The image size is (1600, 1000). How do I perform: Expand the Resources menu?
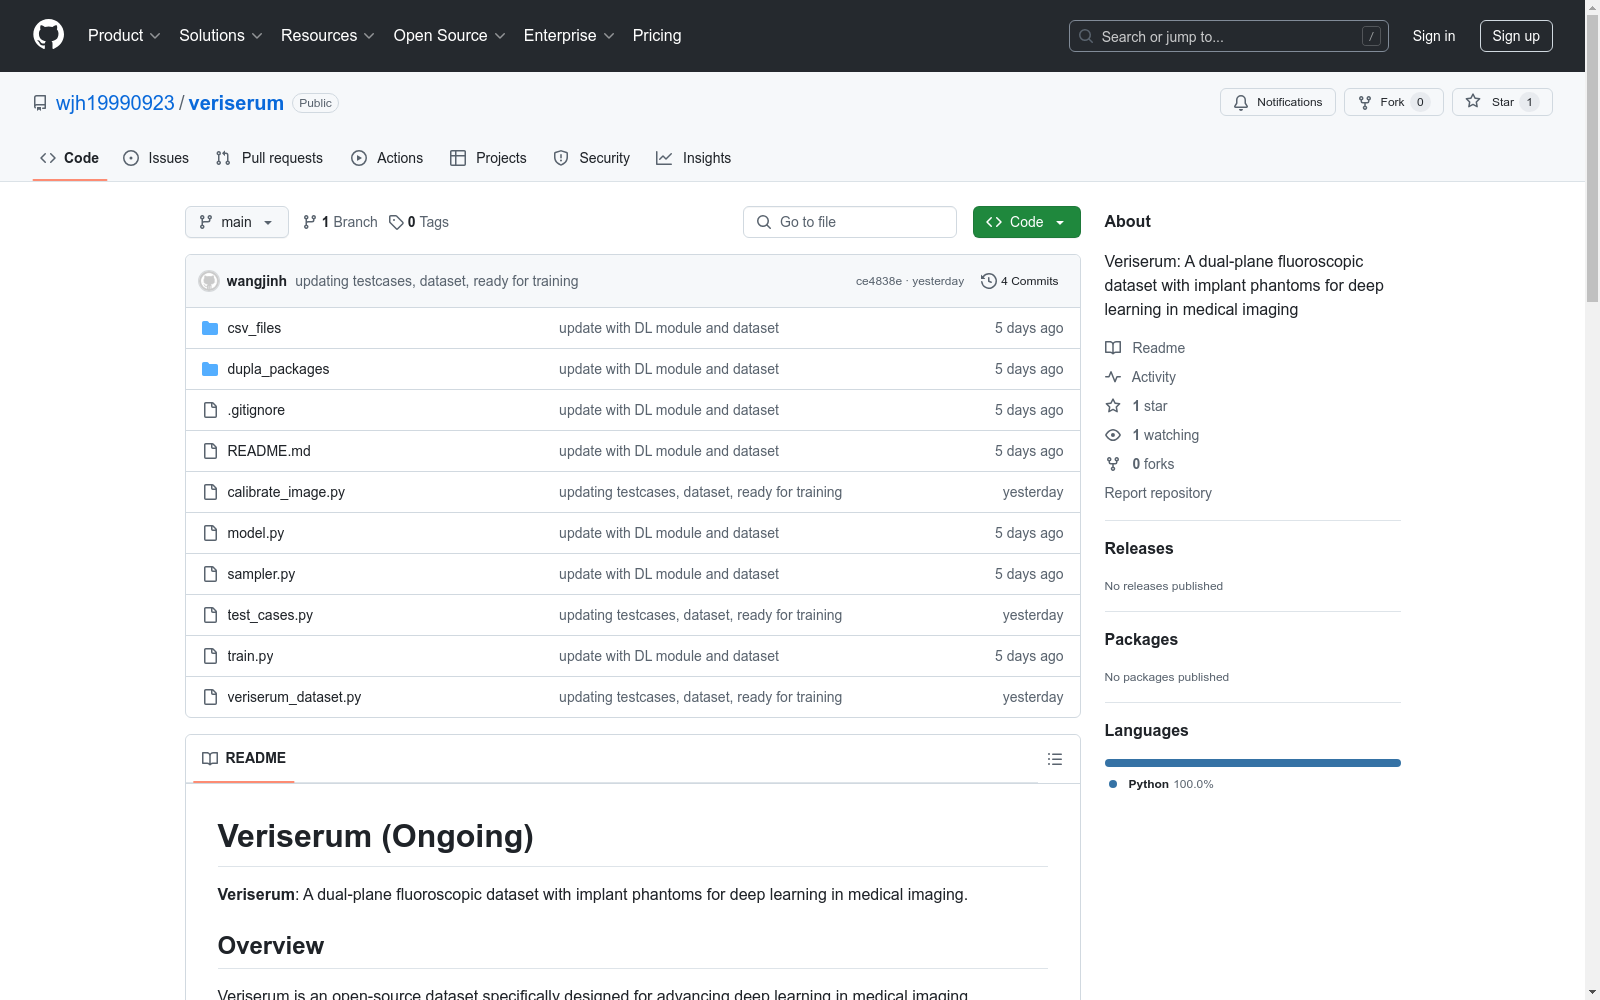point(328,36)
